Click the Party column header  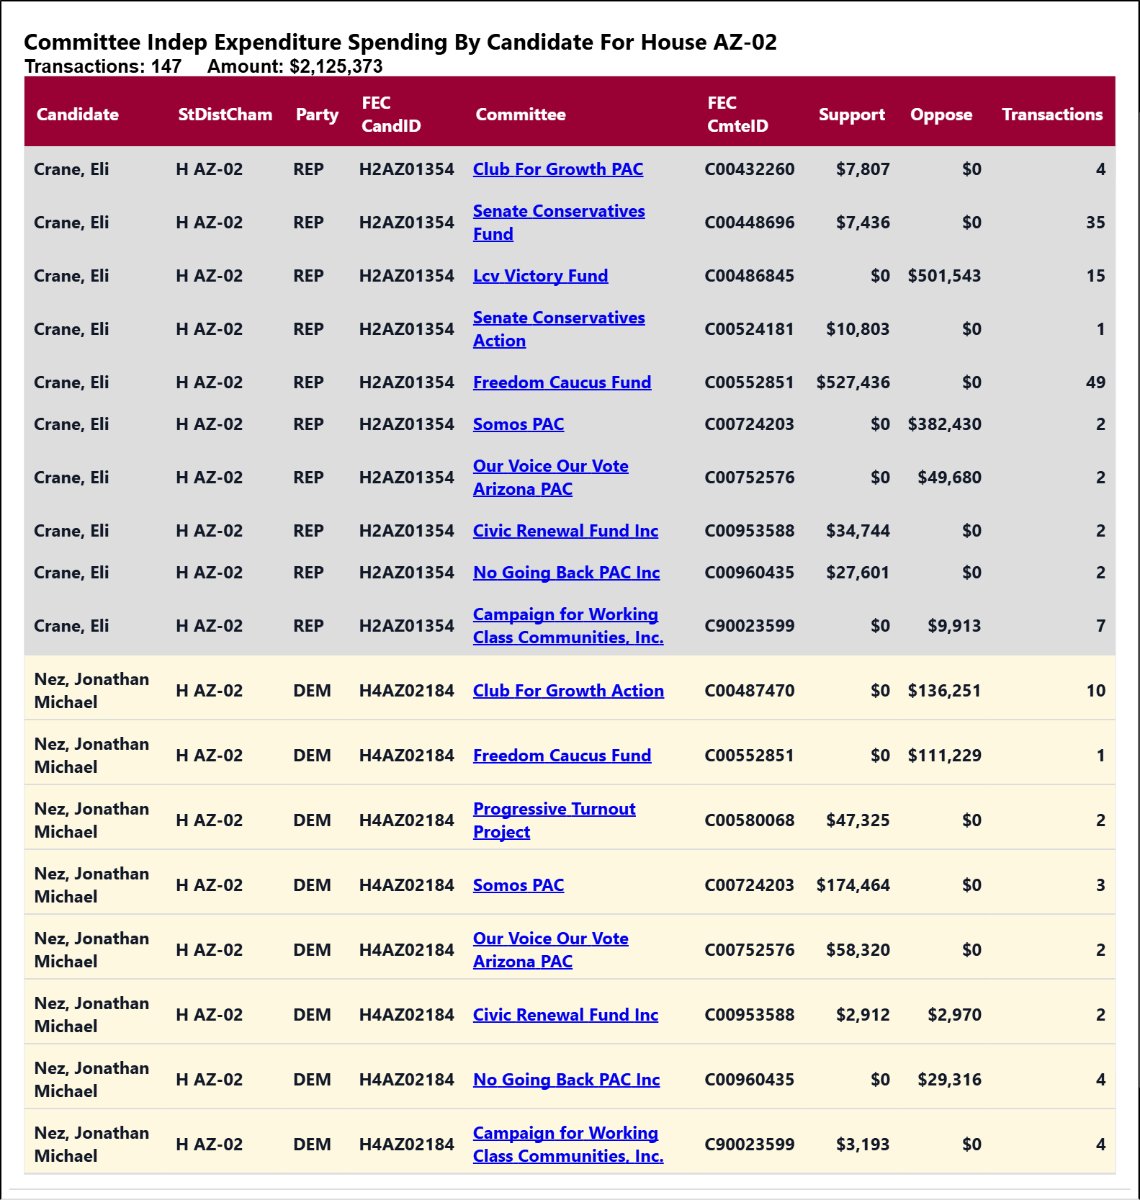pos(317,114)
